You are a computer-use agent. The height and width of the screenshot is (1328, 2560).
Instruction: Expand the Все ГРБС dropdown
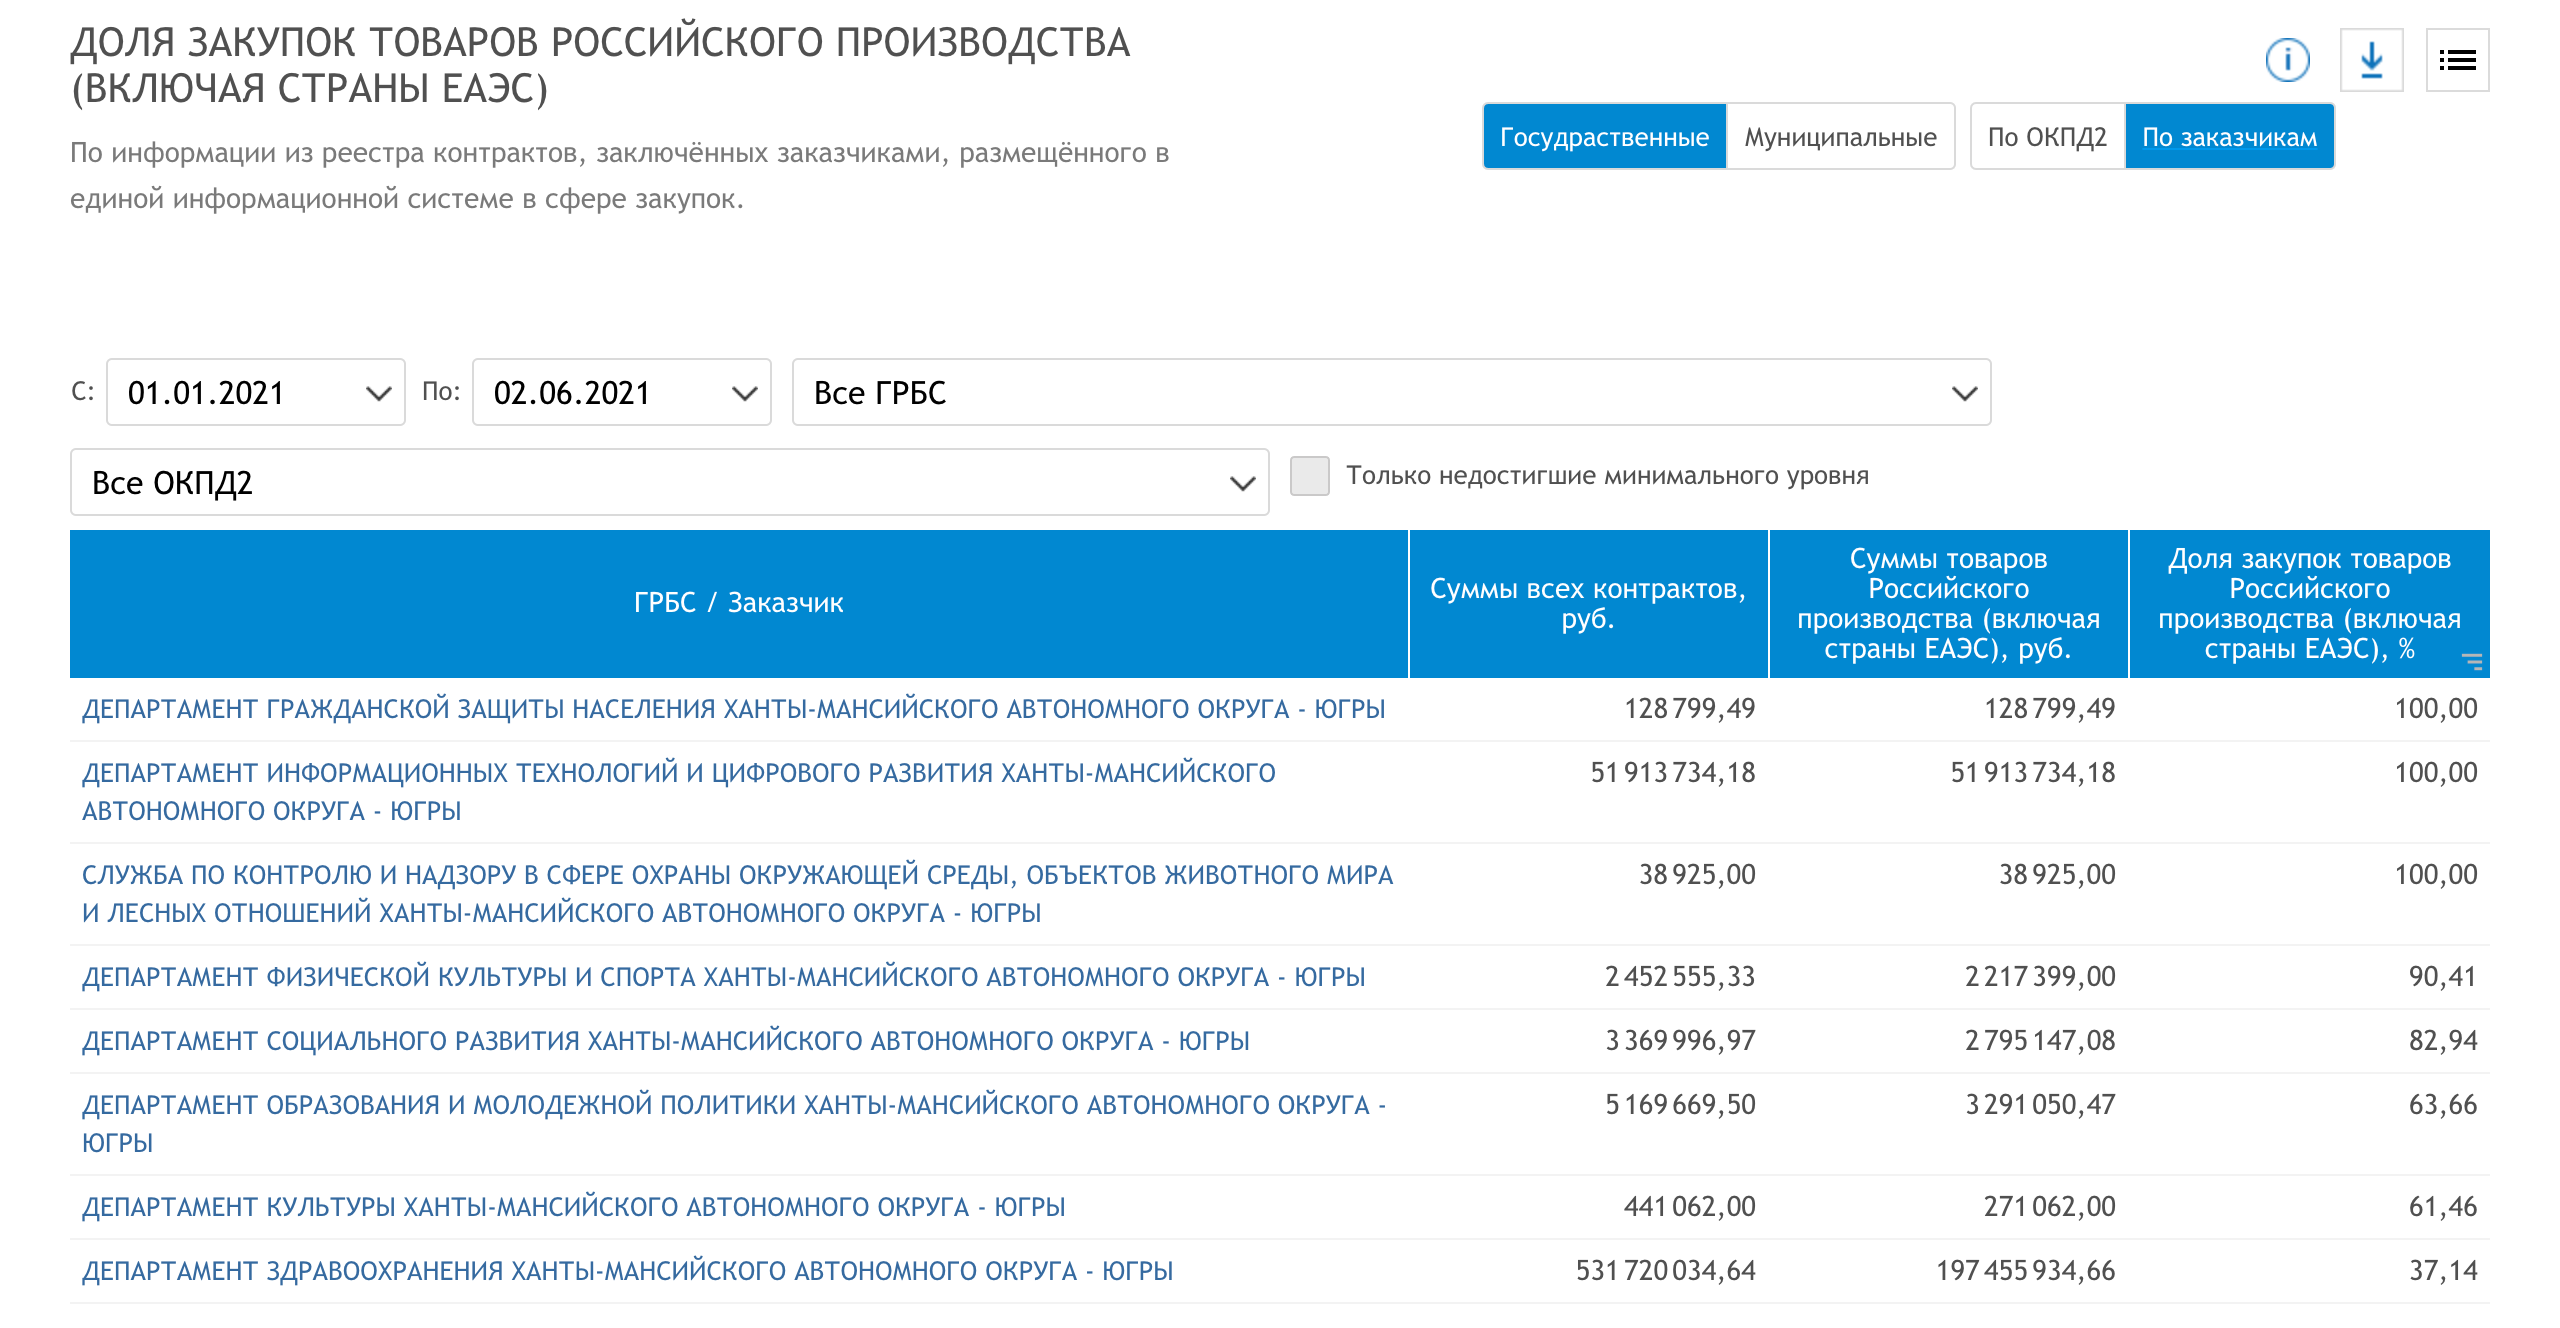click(1391, 392)
